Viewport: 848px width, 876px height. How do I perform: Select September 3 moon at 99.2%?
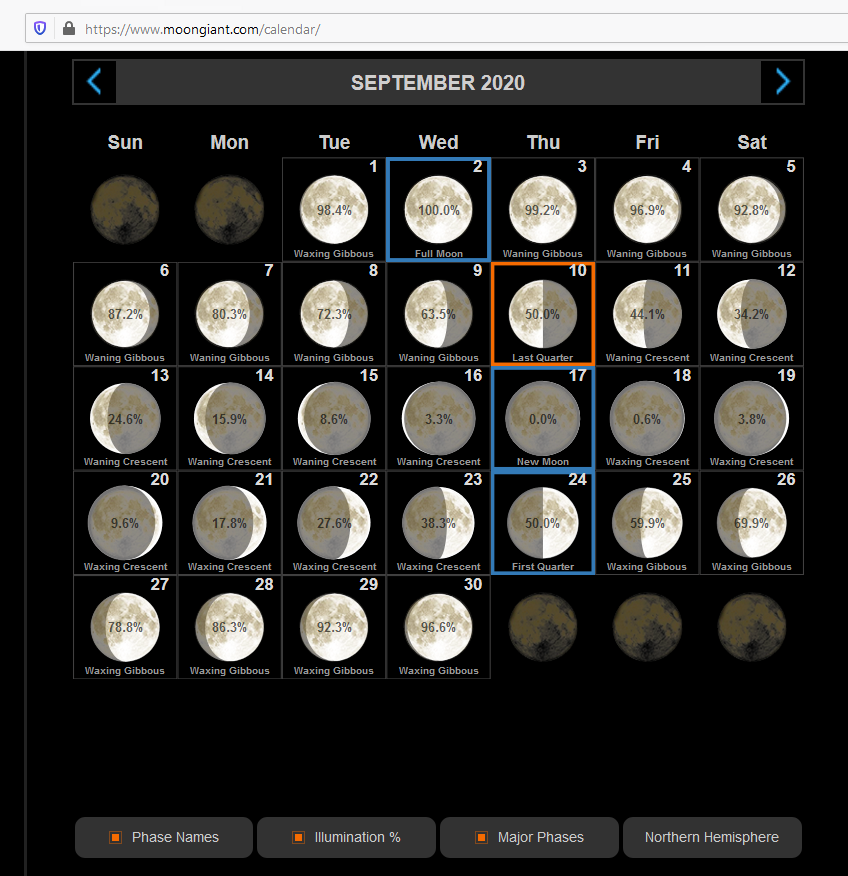[x=543, y=210]
